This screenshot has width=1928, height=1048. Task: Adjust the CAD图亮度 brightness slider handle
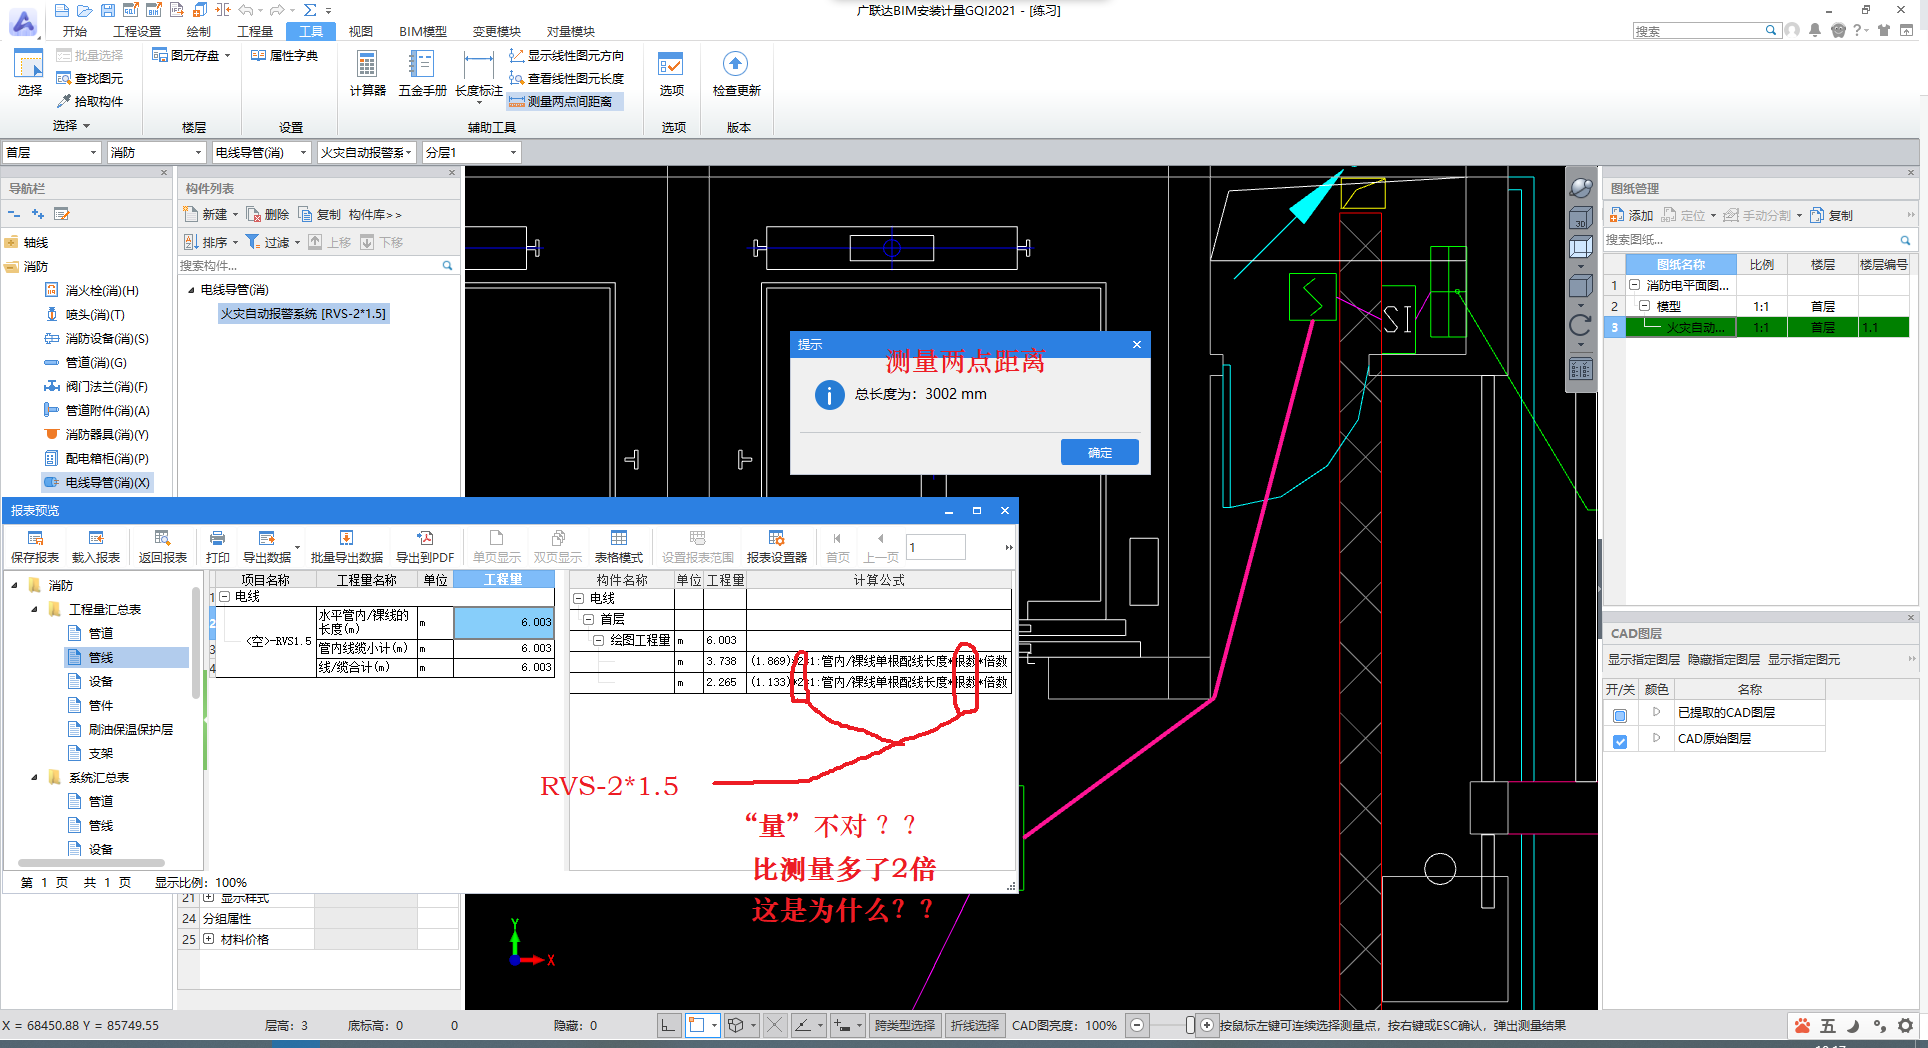point(1190,1025)
